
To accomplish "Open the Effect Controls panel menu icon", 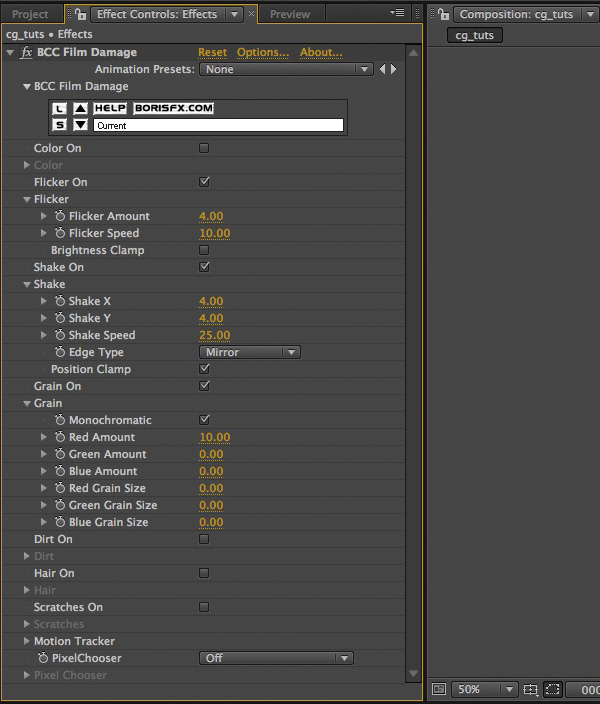I will click(x=397, y=13).
